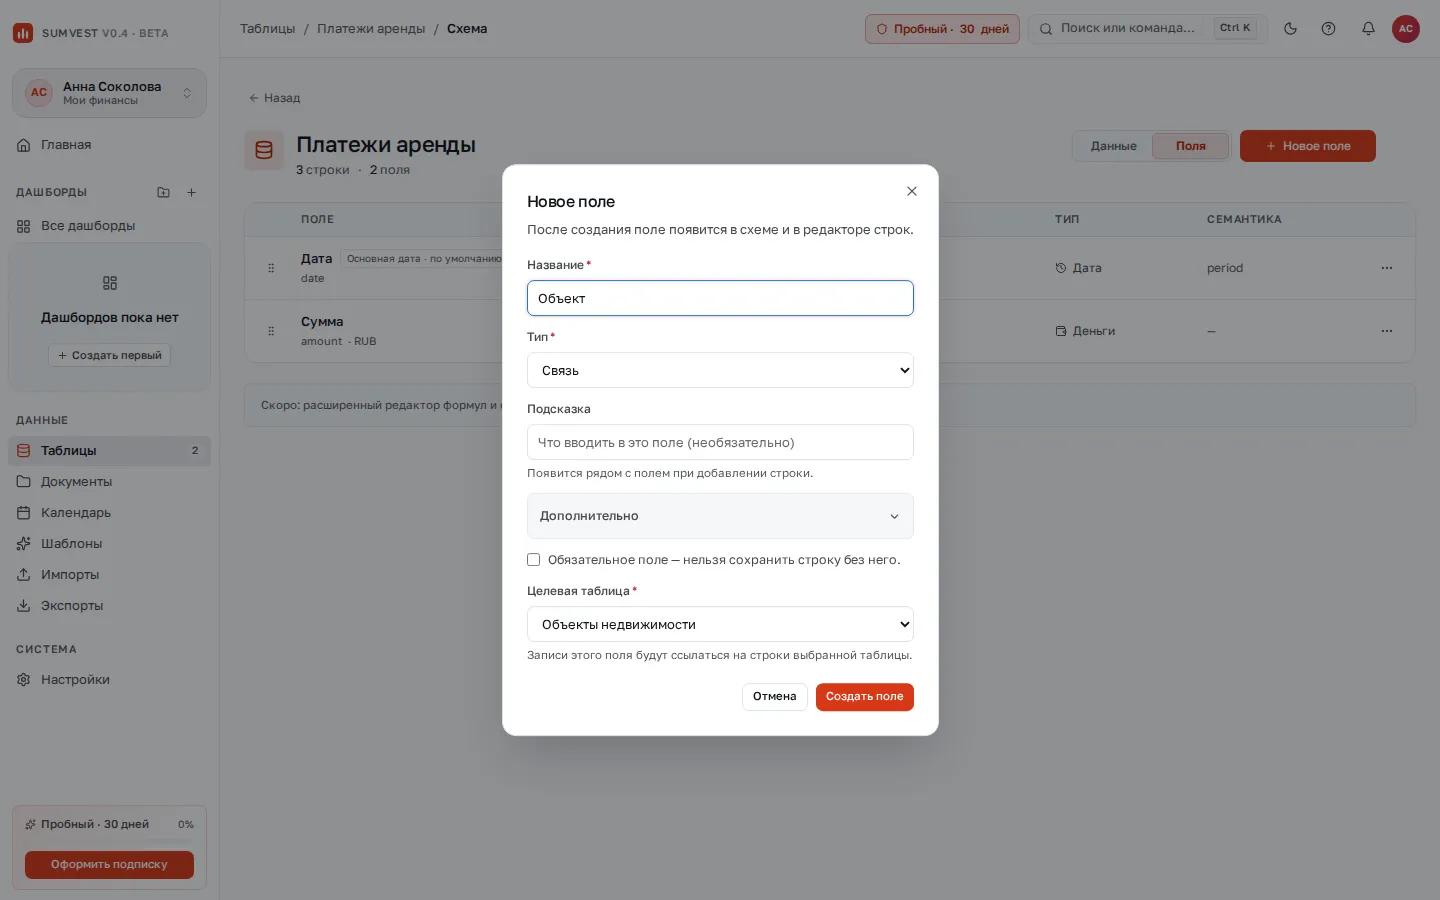
Task: Click plus icon next to Дашборды
Action: [x=191, y=192]
